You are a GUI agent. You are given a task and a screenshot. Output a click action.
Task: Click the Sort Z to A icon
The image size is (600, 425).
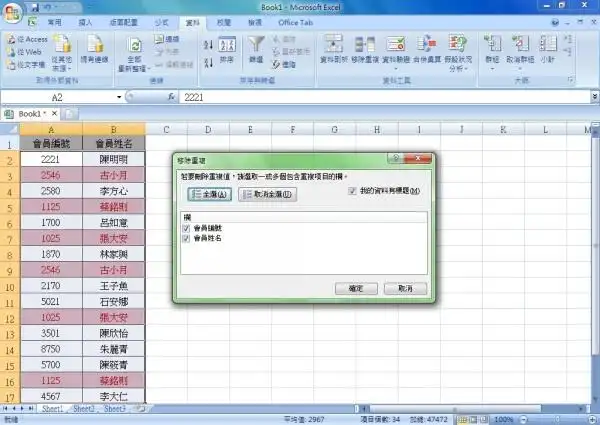208,62
